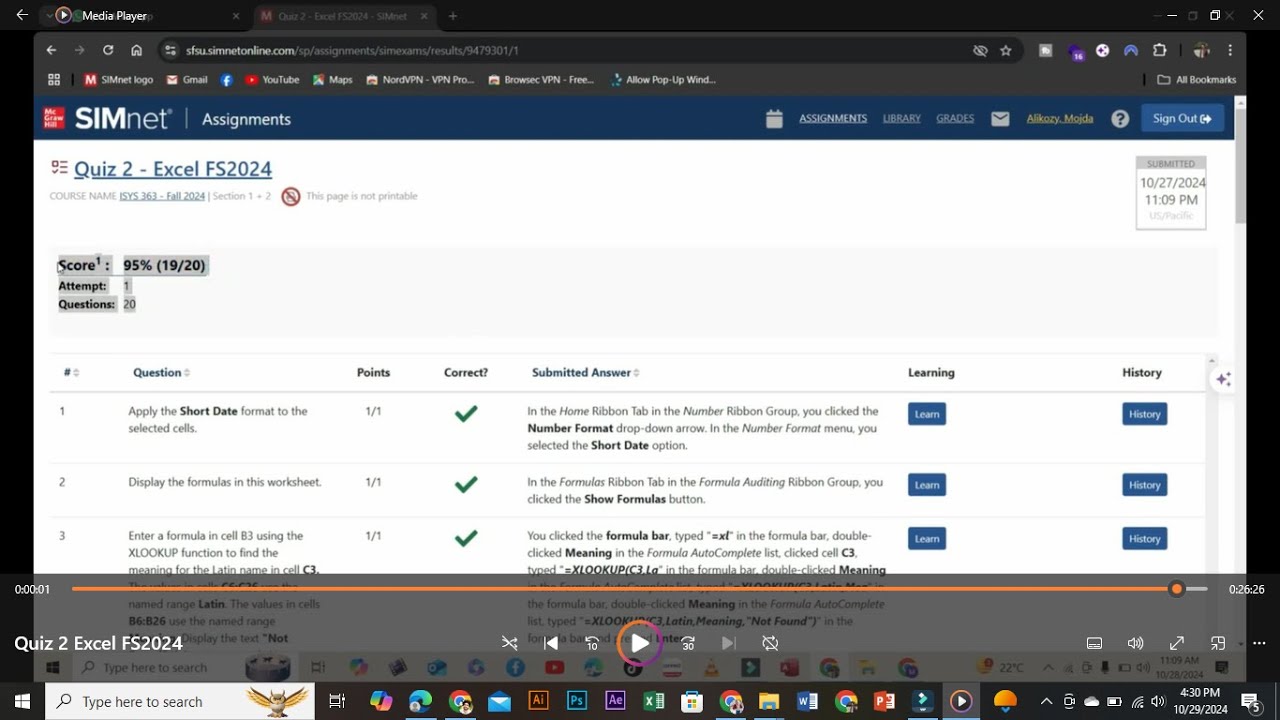Go to previous track in Media Player
This screenshot has height=720, width=1280.
coord(551,643)
